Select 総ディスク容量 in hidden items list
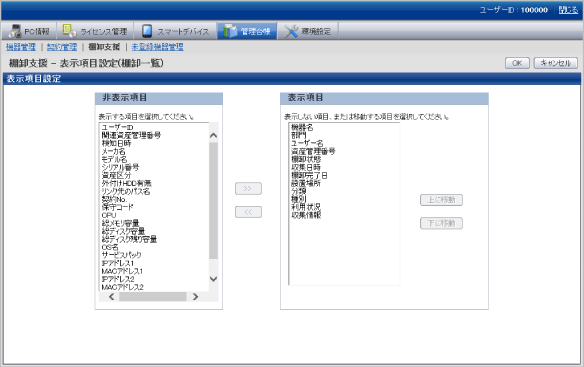This screenshot has height=367, width=584. coord(123,231)
